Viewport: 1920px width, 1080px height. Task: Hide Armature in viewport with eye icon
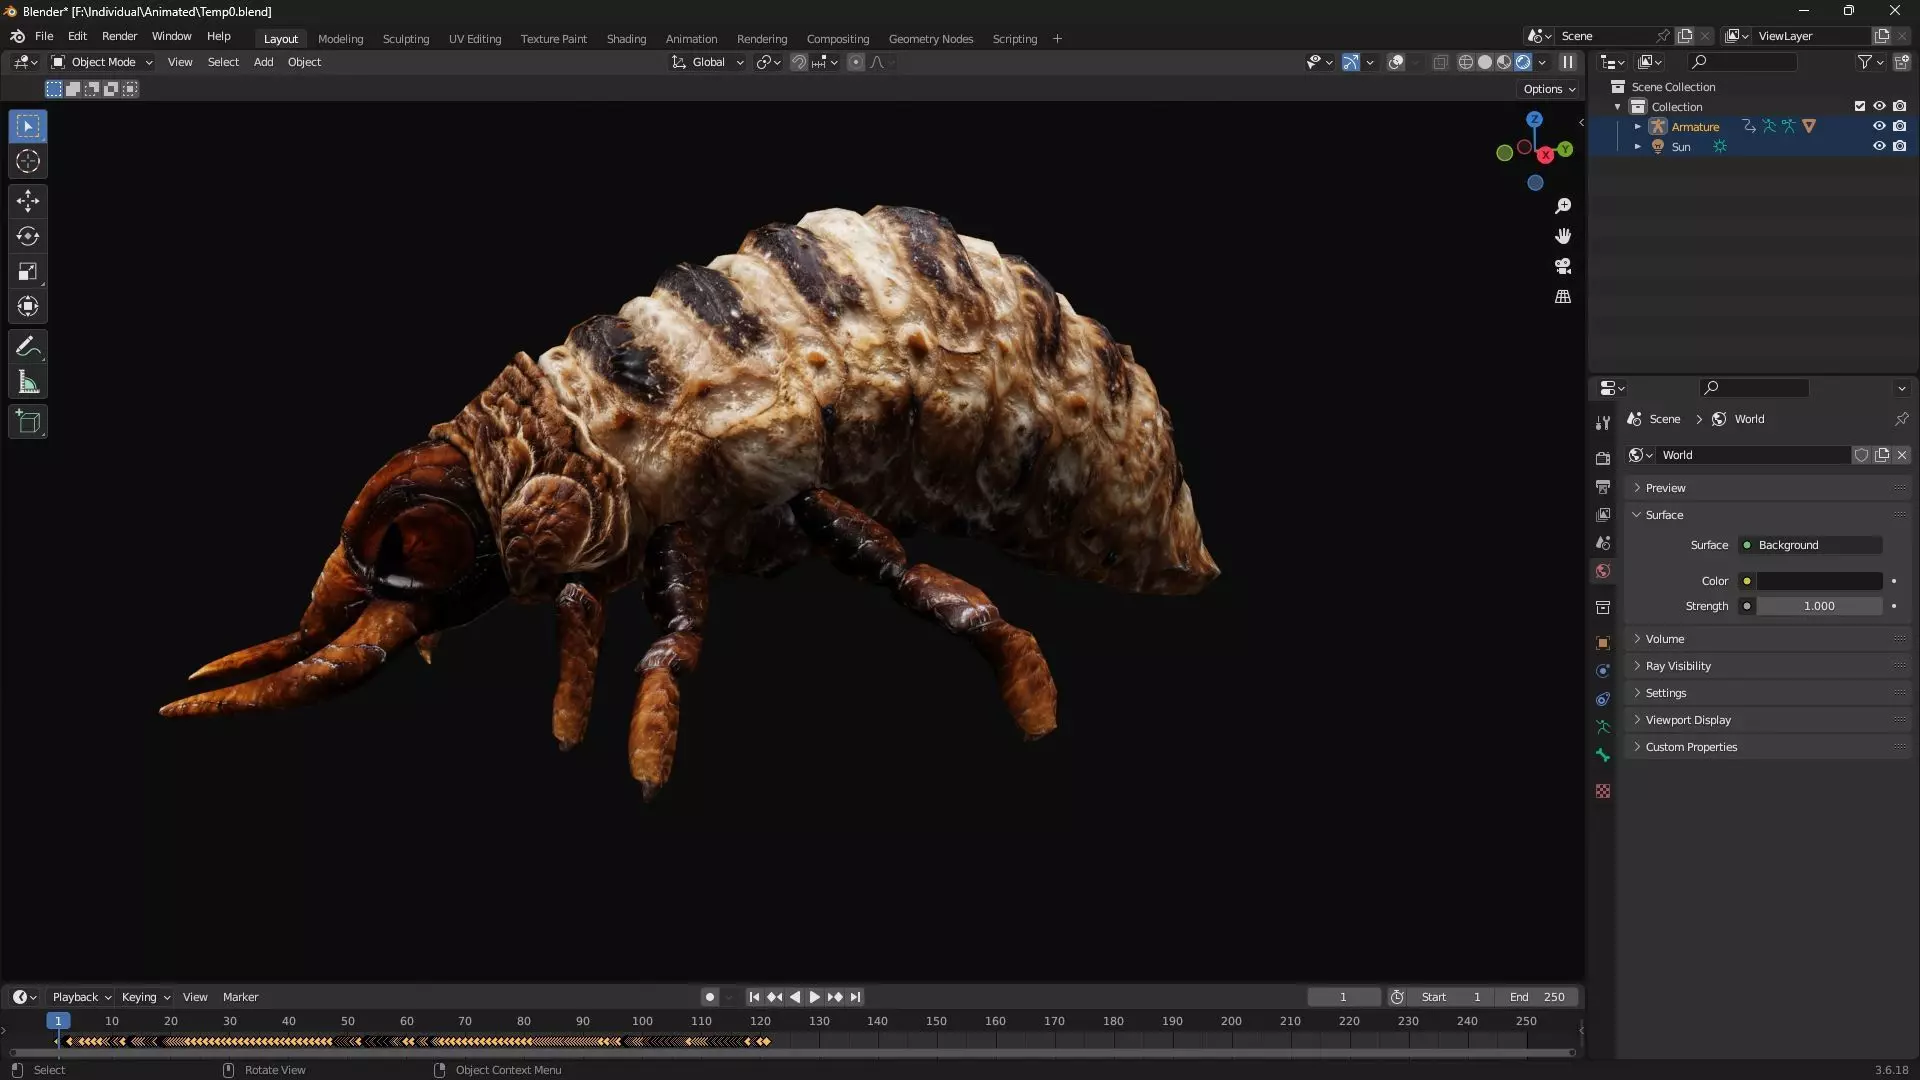click(x=1879, y=126)
